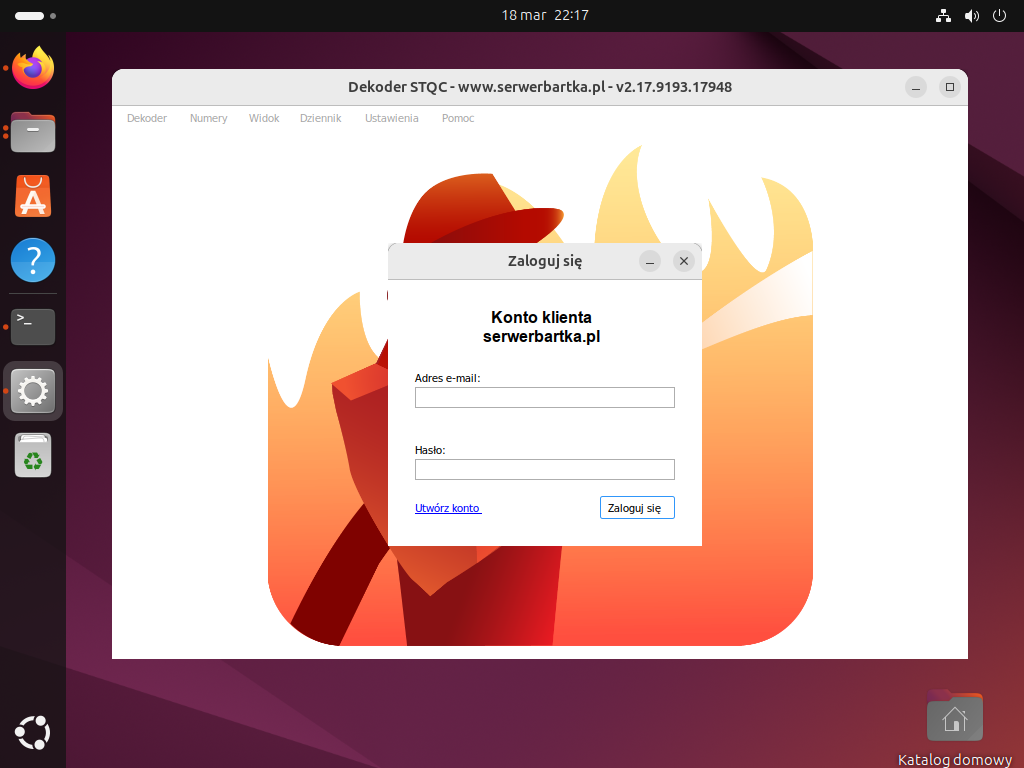Screen dimensions: 1024x768
Task: Open the Widok menu
Action: click(264, 118)
